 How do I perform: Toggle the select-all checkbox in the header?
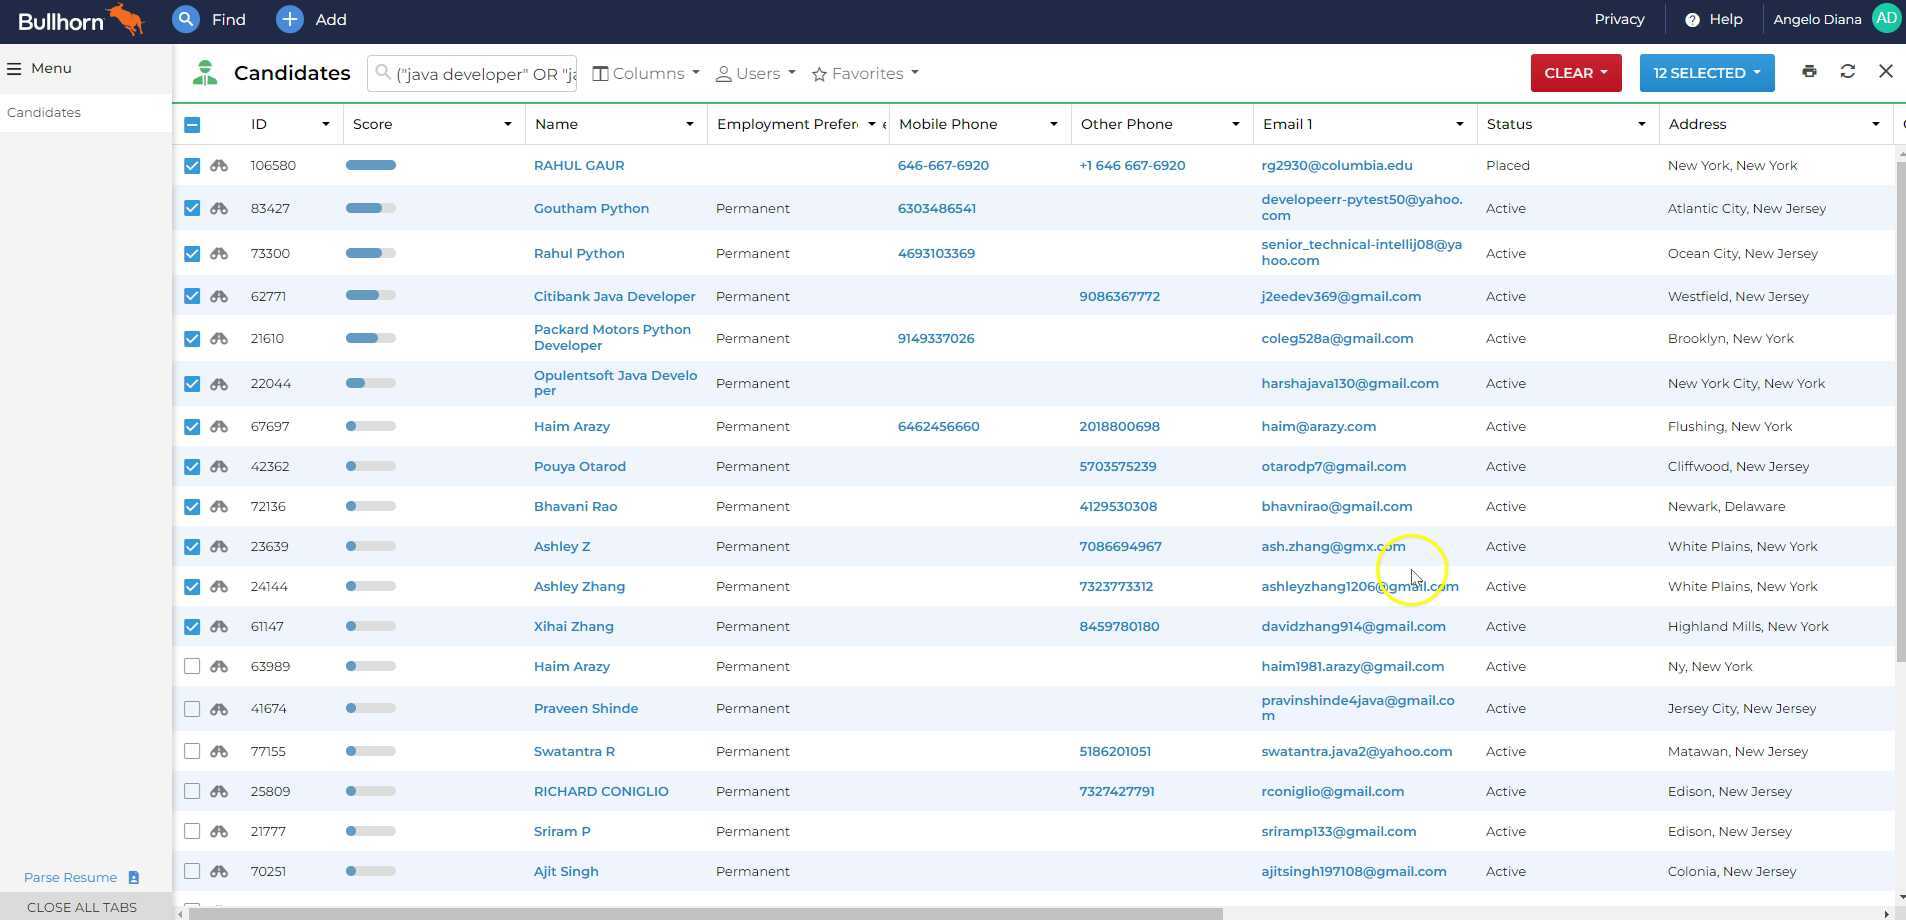[x=191, y=124]
